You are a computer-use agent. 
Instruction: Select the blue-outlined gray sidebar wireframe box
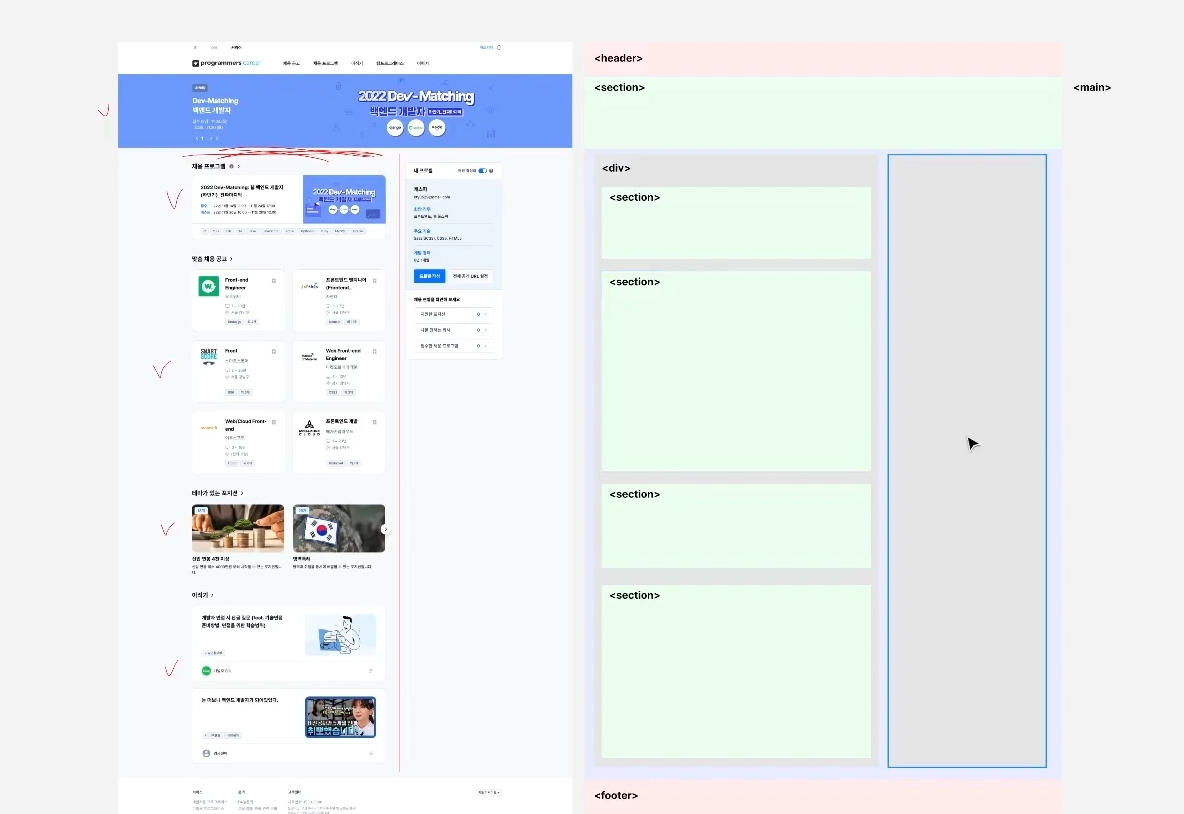click(967, 461)
